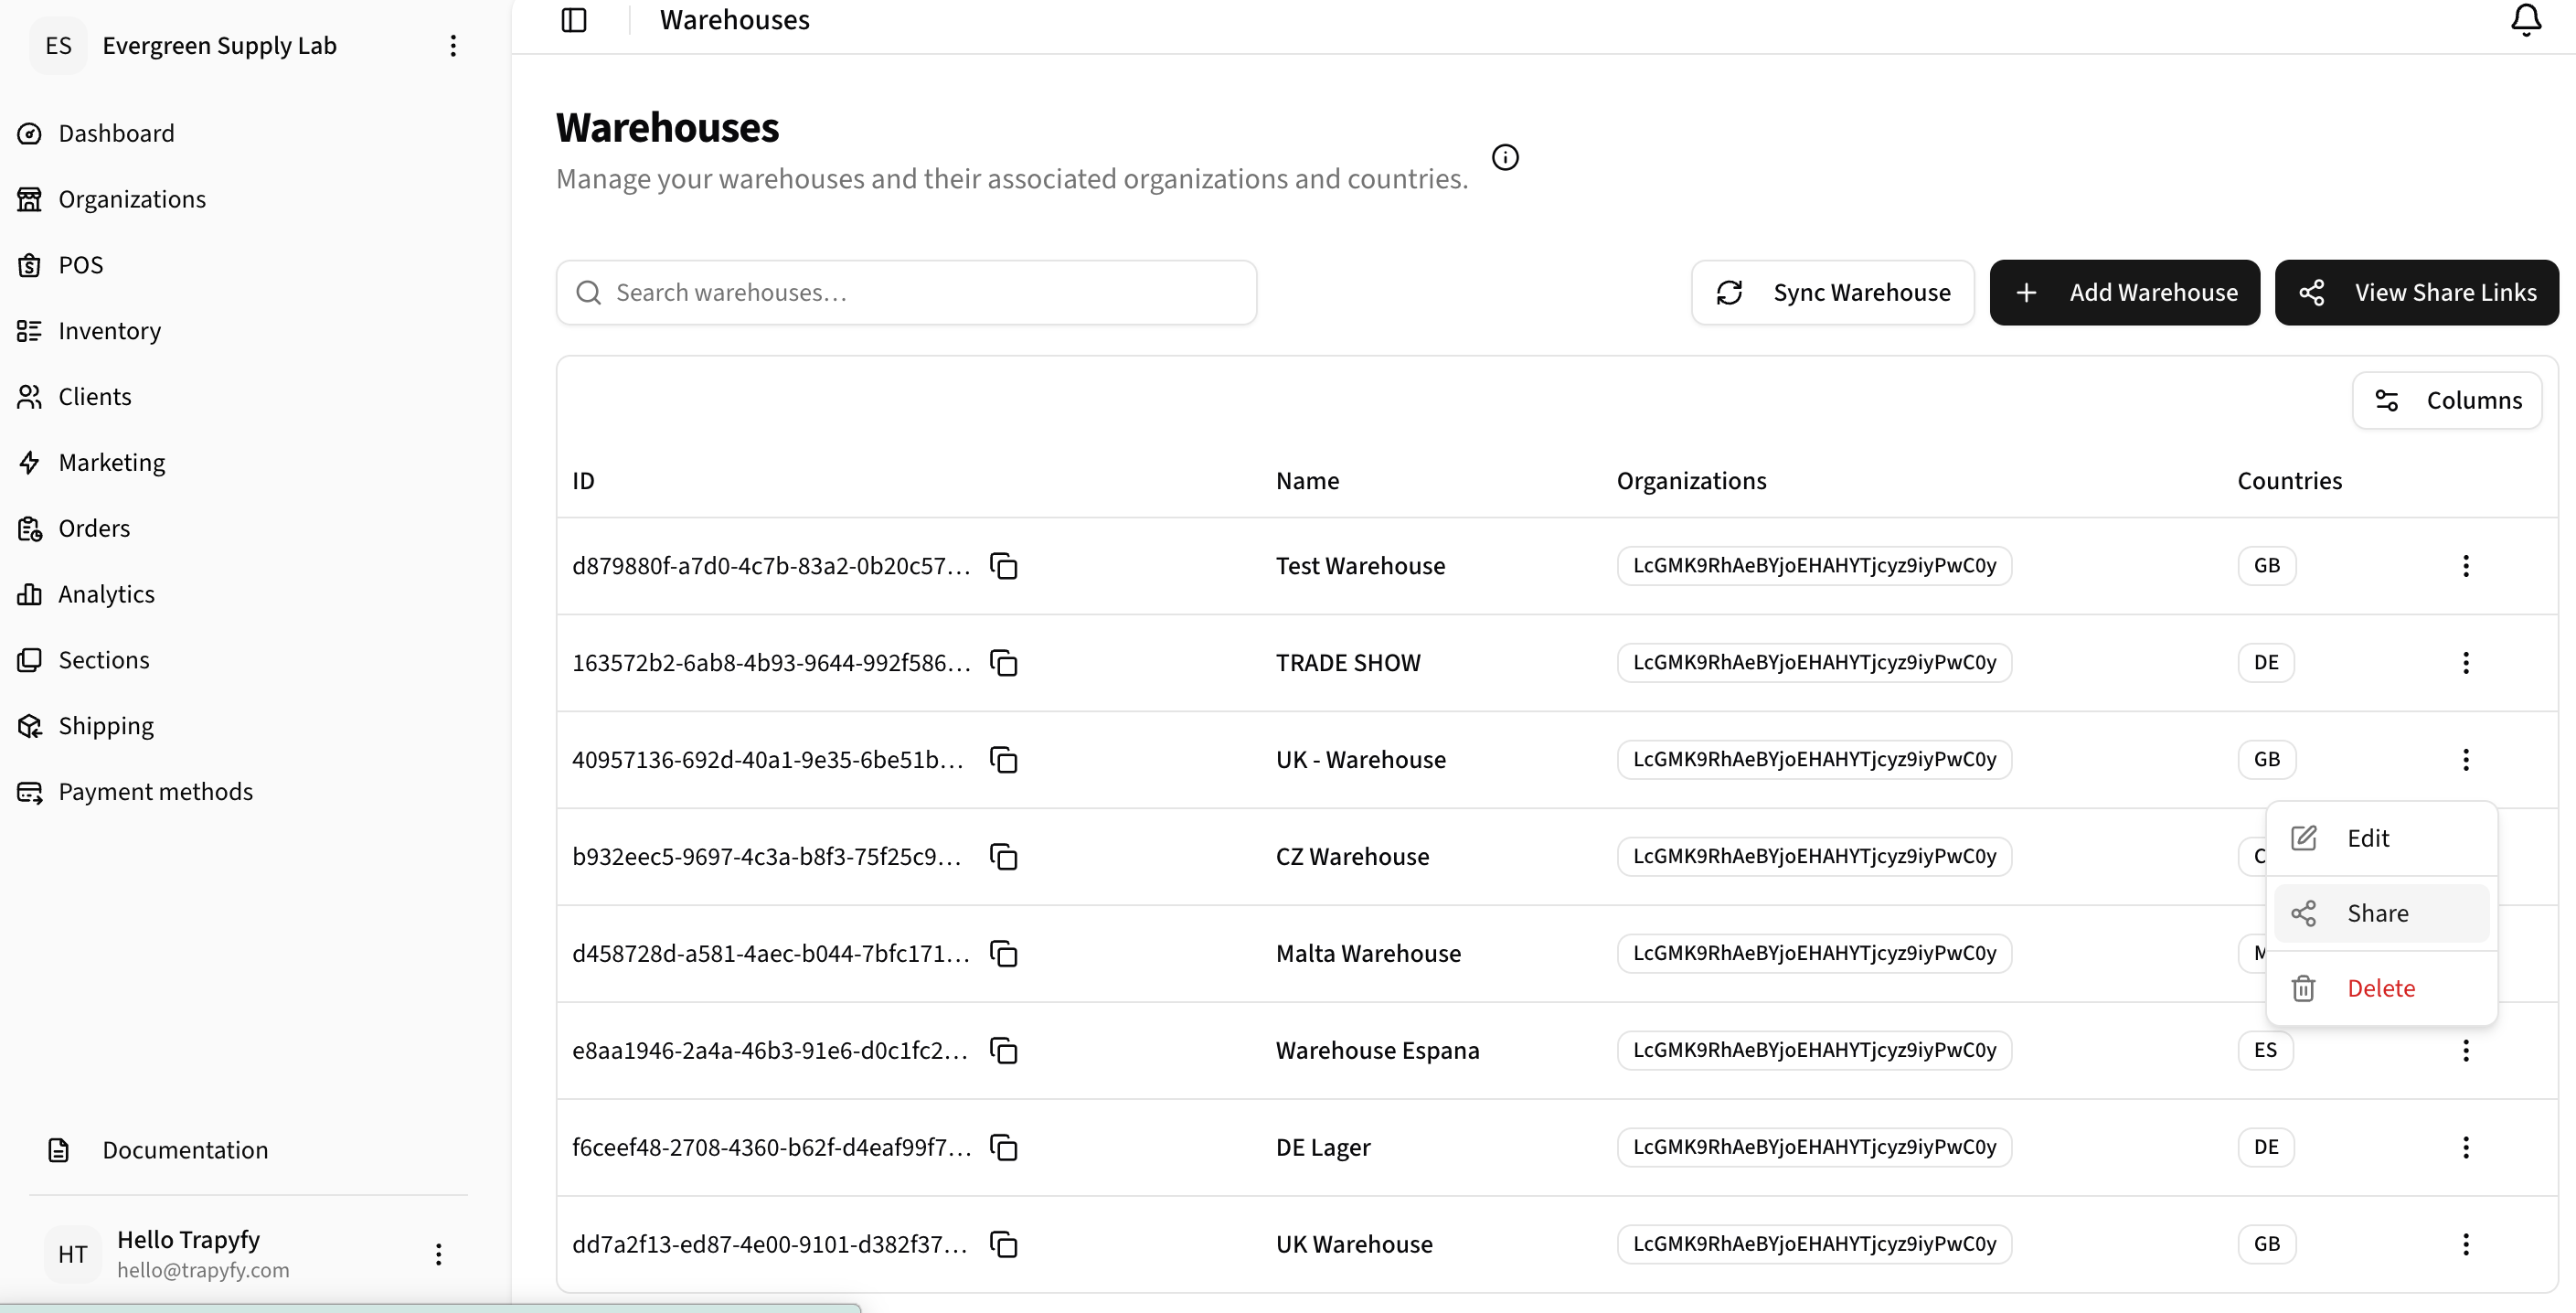
Task: Click the GB tag in Test Warehouse row
Action: 2266,566
